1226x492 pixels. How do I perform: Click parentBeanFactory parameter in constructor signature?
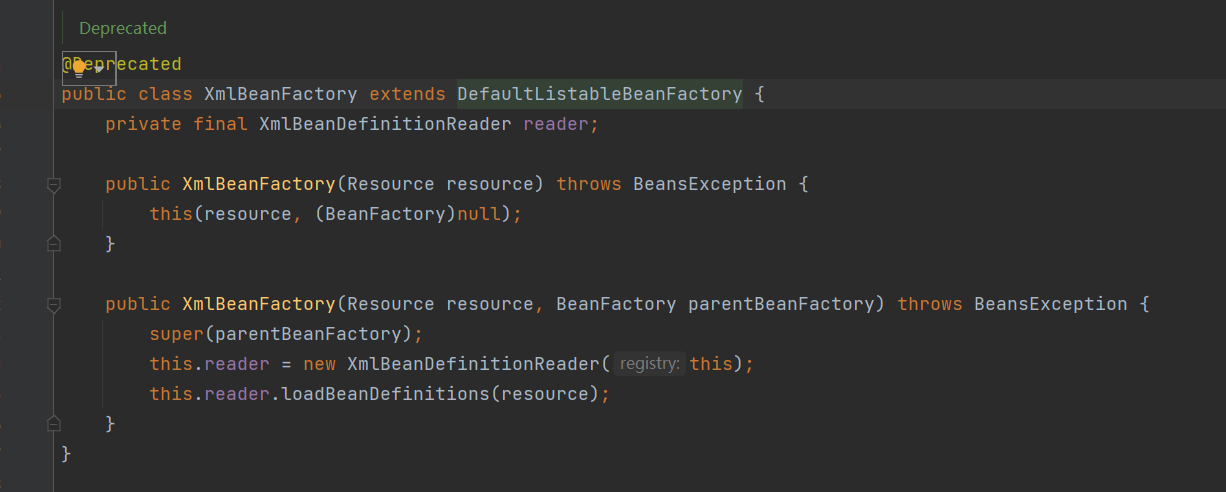coord(781,304)
